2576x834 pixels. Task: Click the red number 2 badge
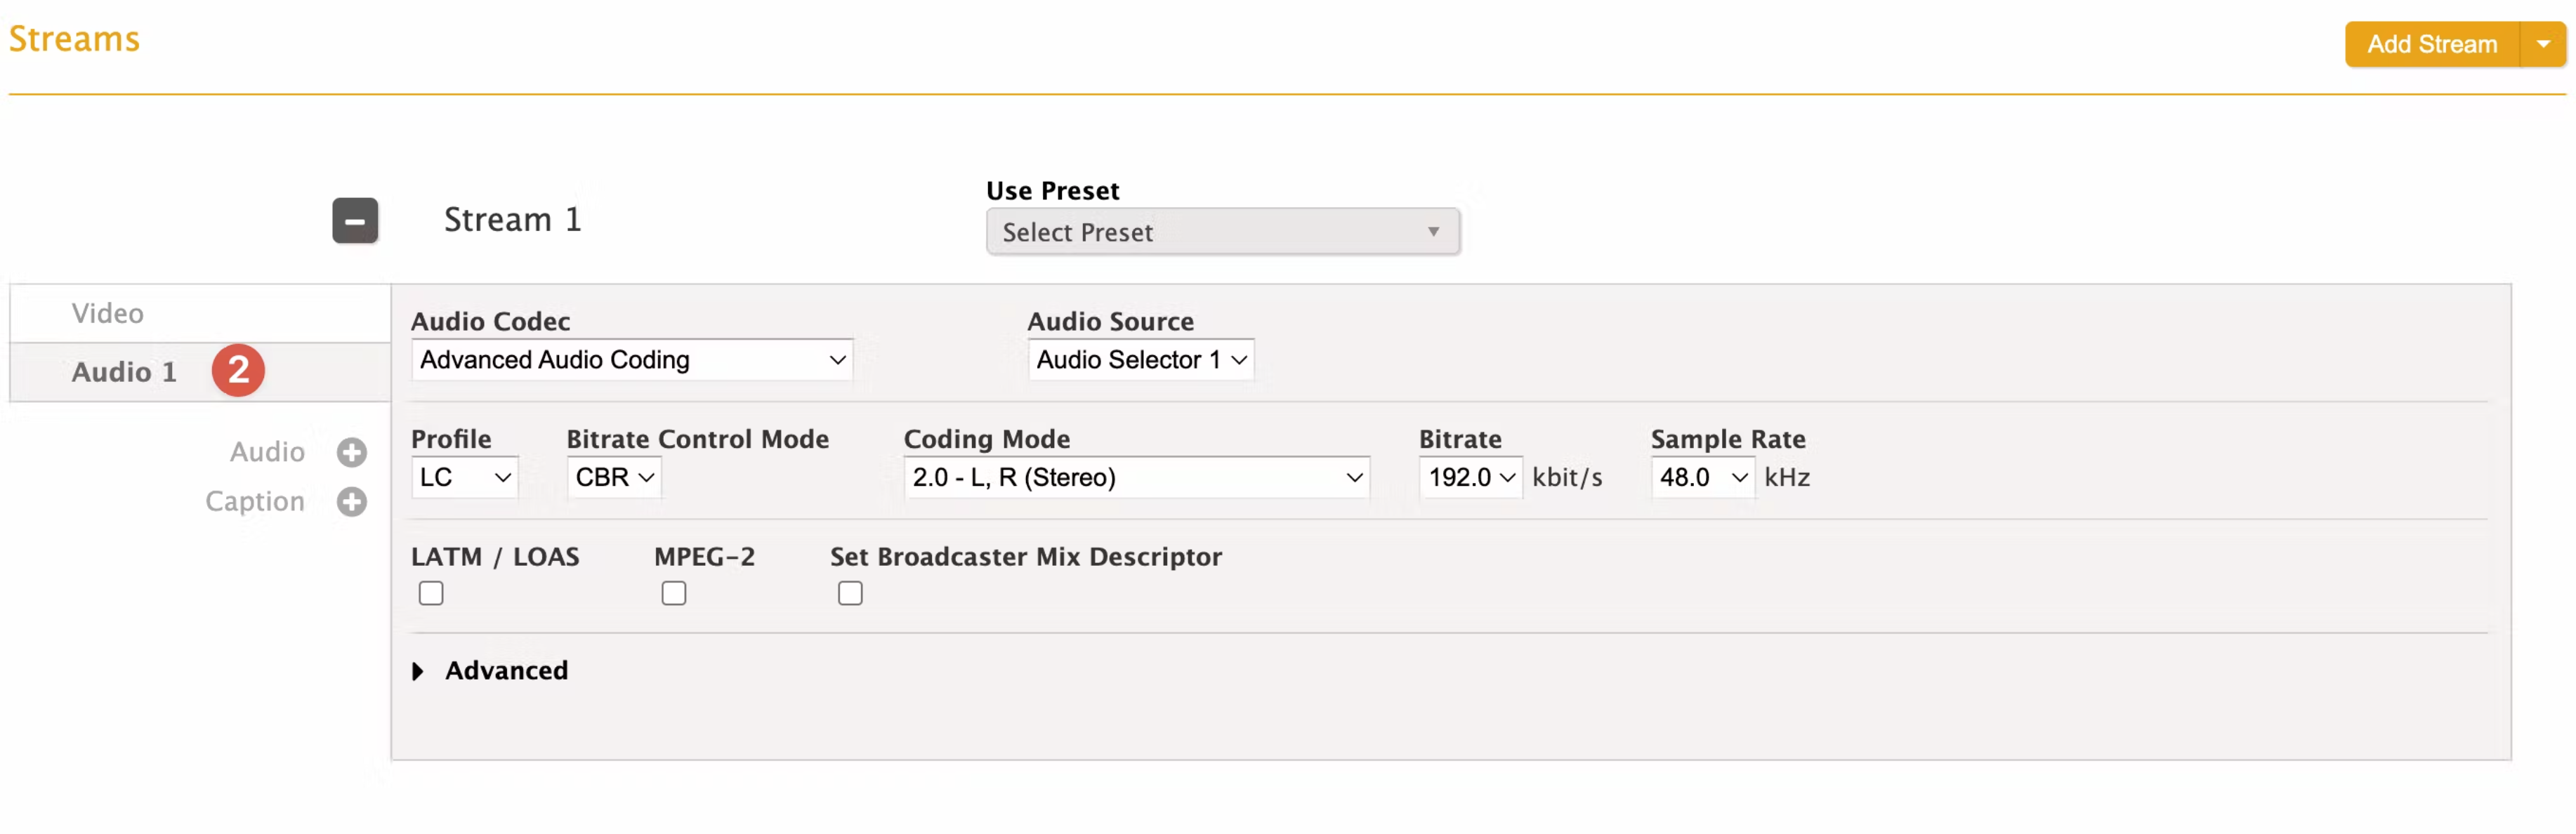[x=238, y=371]
